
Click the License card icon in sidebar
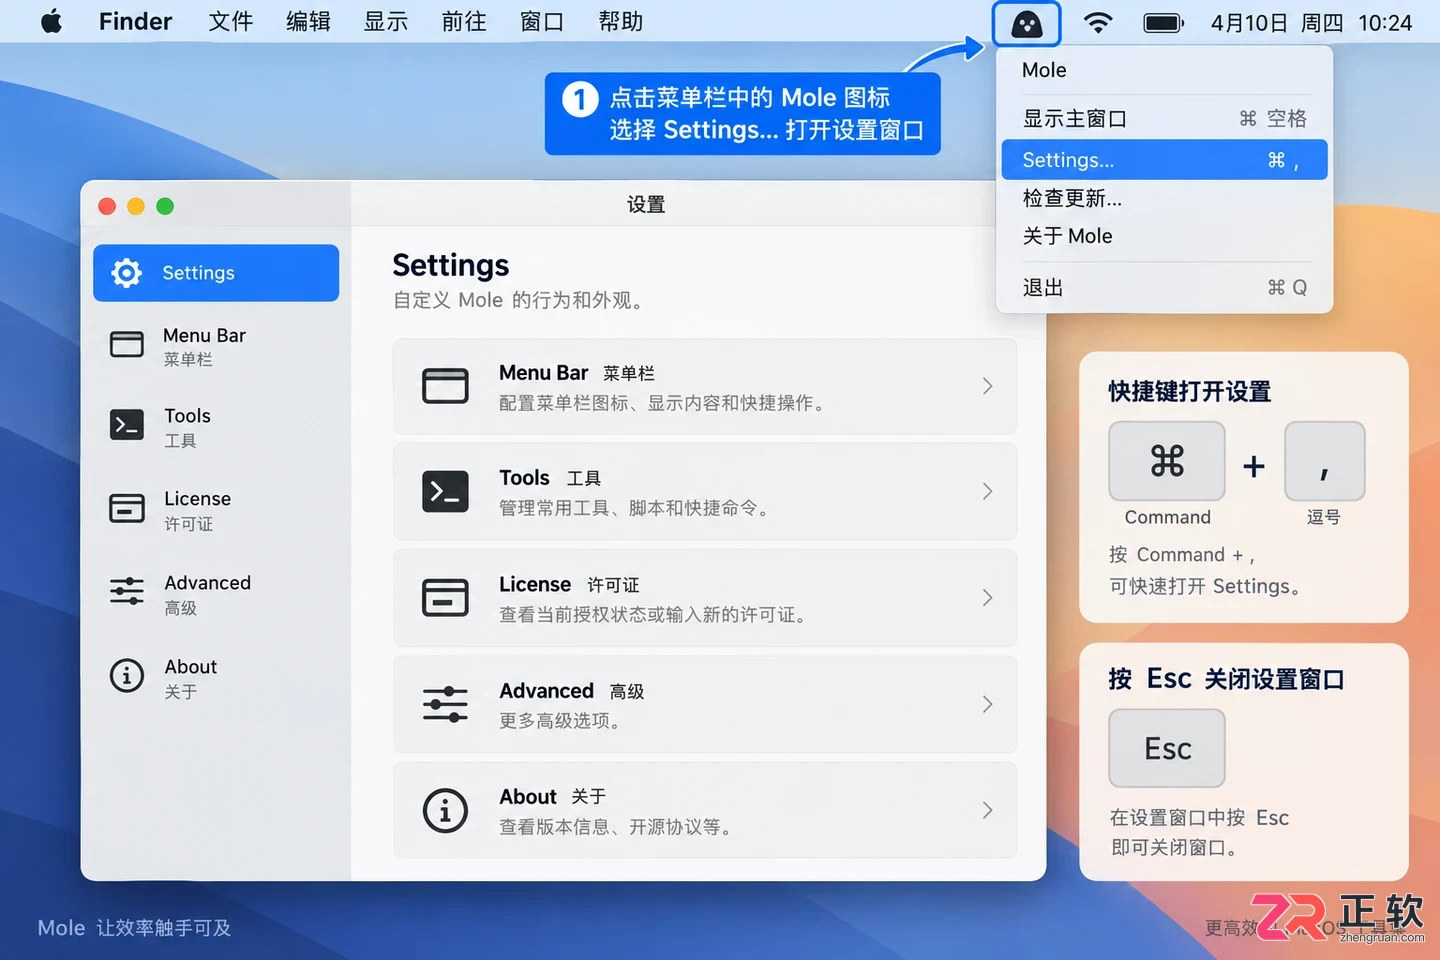127,508
